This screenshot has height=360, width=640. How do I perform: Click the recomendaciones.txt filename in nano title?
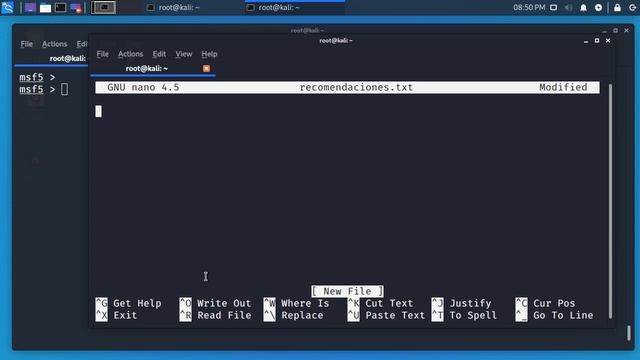click(356, 87)
